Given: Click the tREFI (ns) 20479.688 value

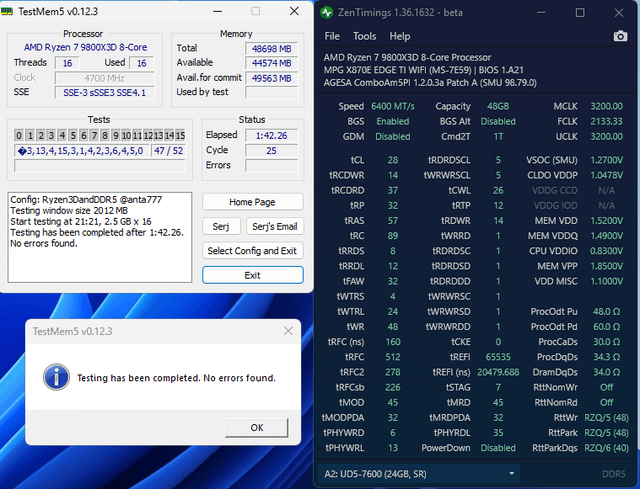Looking at the screenshot, I should pos(498,372).
